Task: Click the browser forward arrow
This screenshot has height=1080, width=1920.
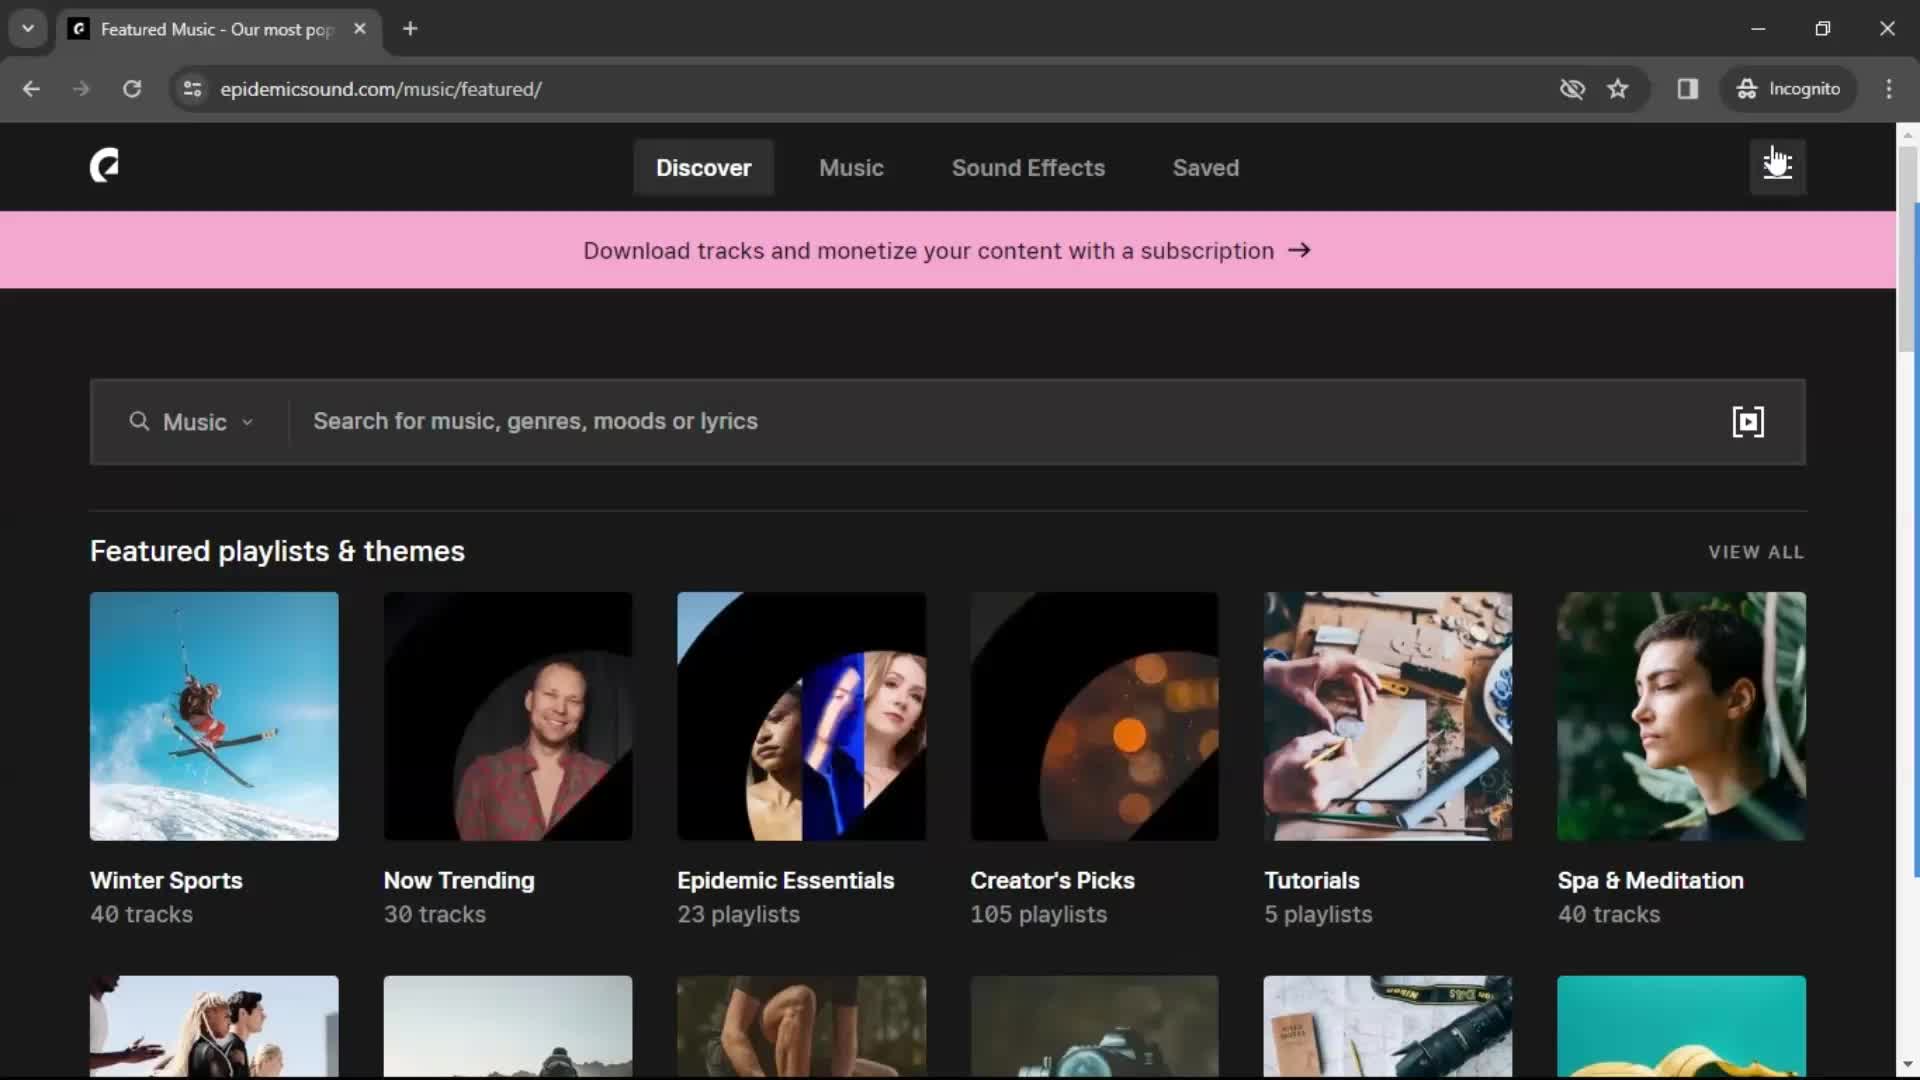Action: pos(81,89)
